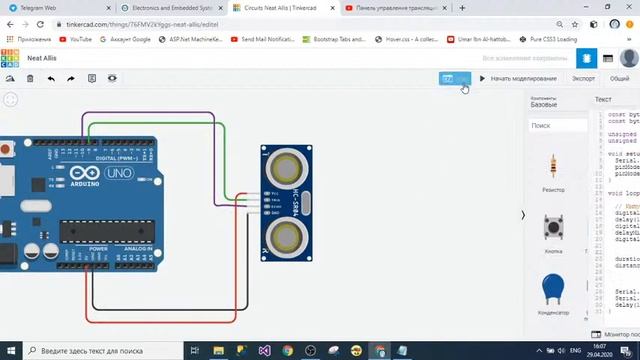640x360 pixels.
Task: Open Task View on taskbar
Action: coord(195,351)
